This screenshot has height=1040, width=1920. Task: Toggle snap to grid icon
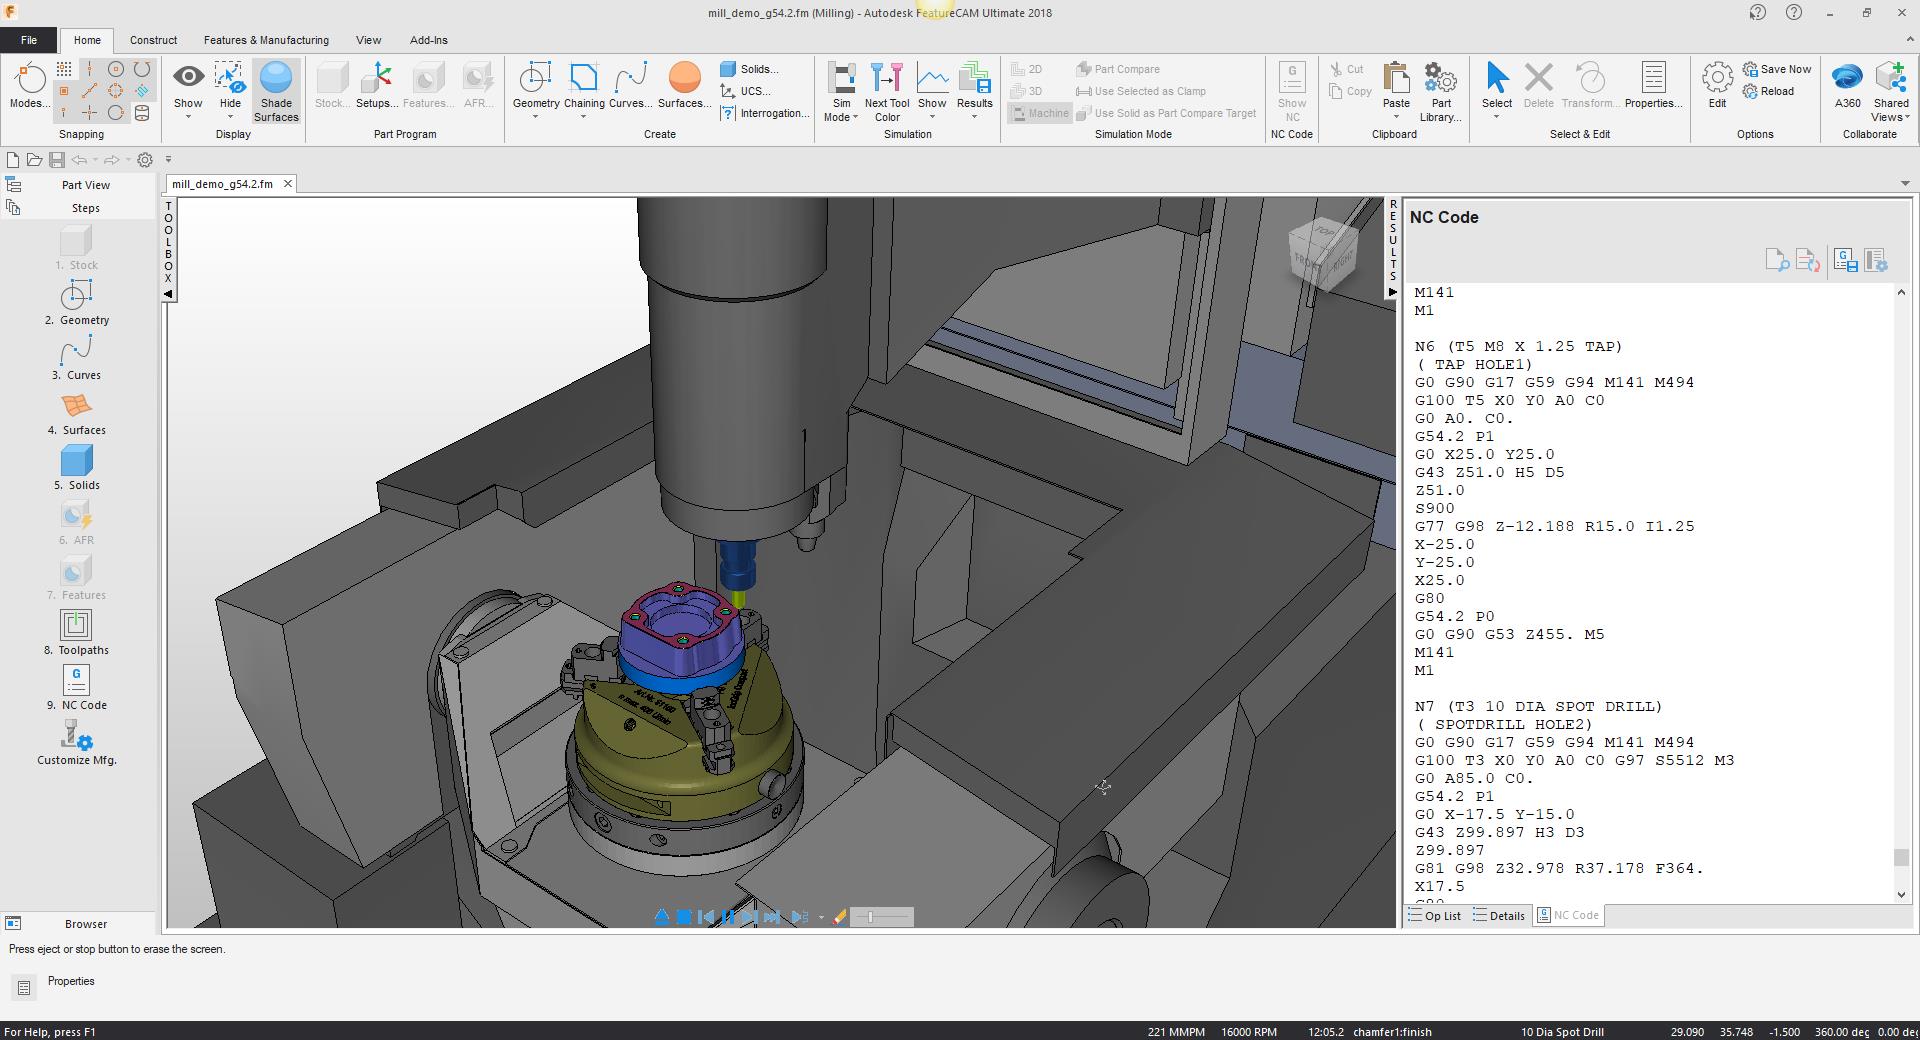[x=64, y=69]
